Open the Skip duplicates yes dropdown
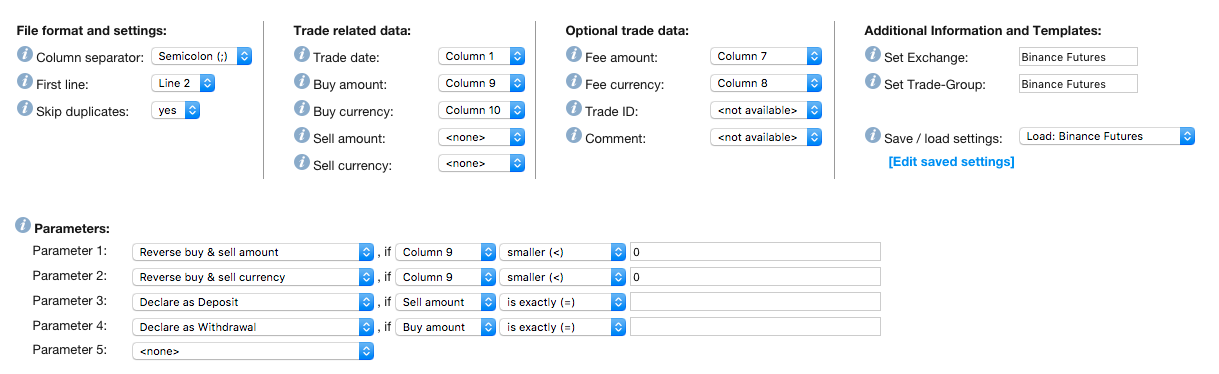Viewport: 1219px width, 374px height. (176, 110)
